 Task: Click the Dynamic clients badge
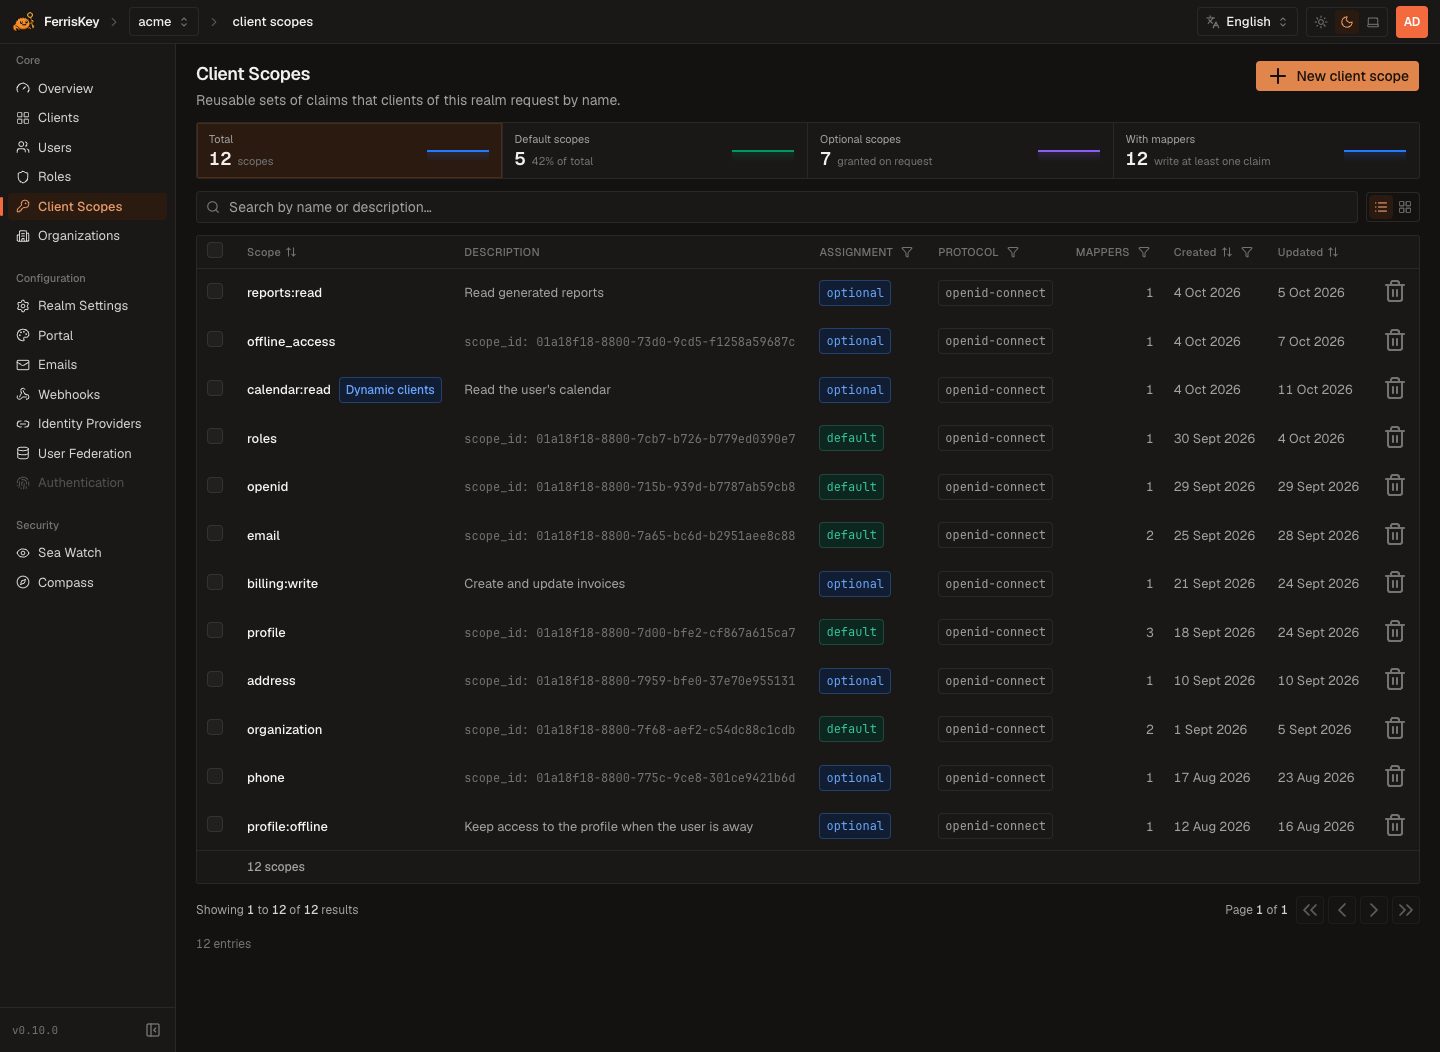tap(390, 390)
